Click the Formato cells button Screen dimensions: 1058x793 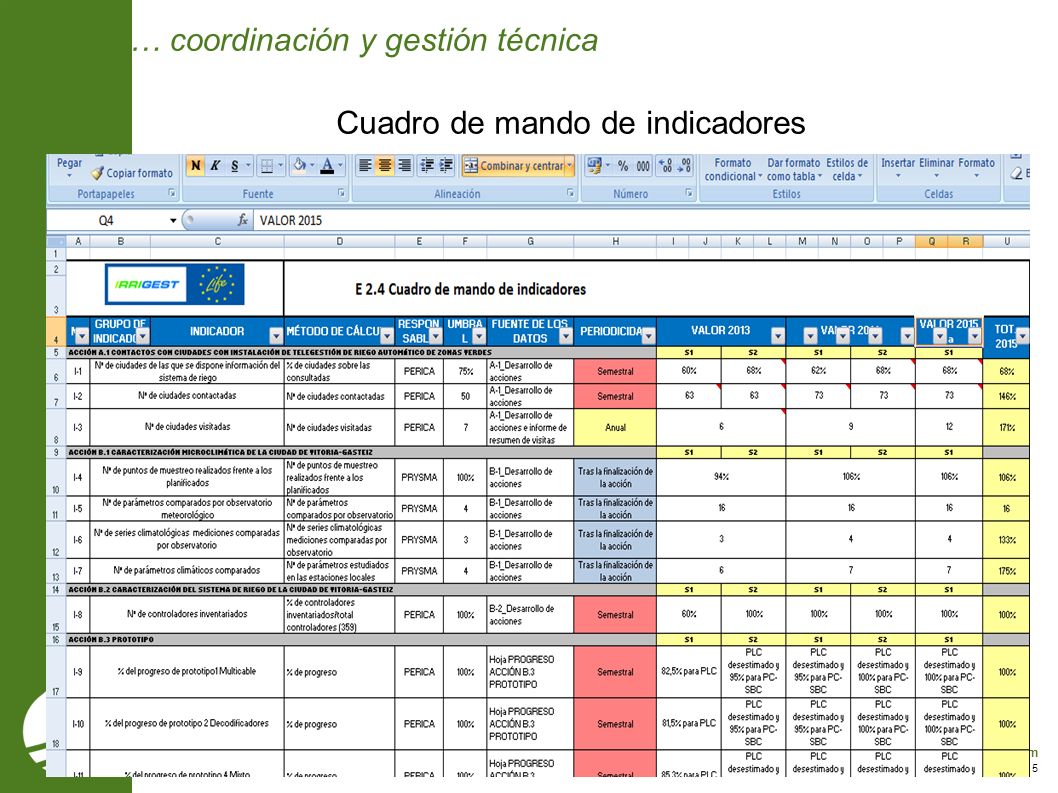[976, 169]
